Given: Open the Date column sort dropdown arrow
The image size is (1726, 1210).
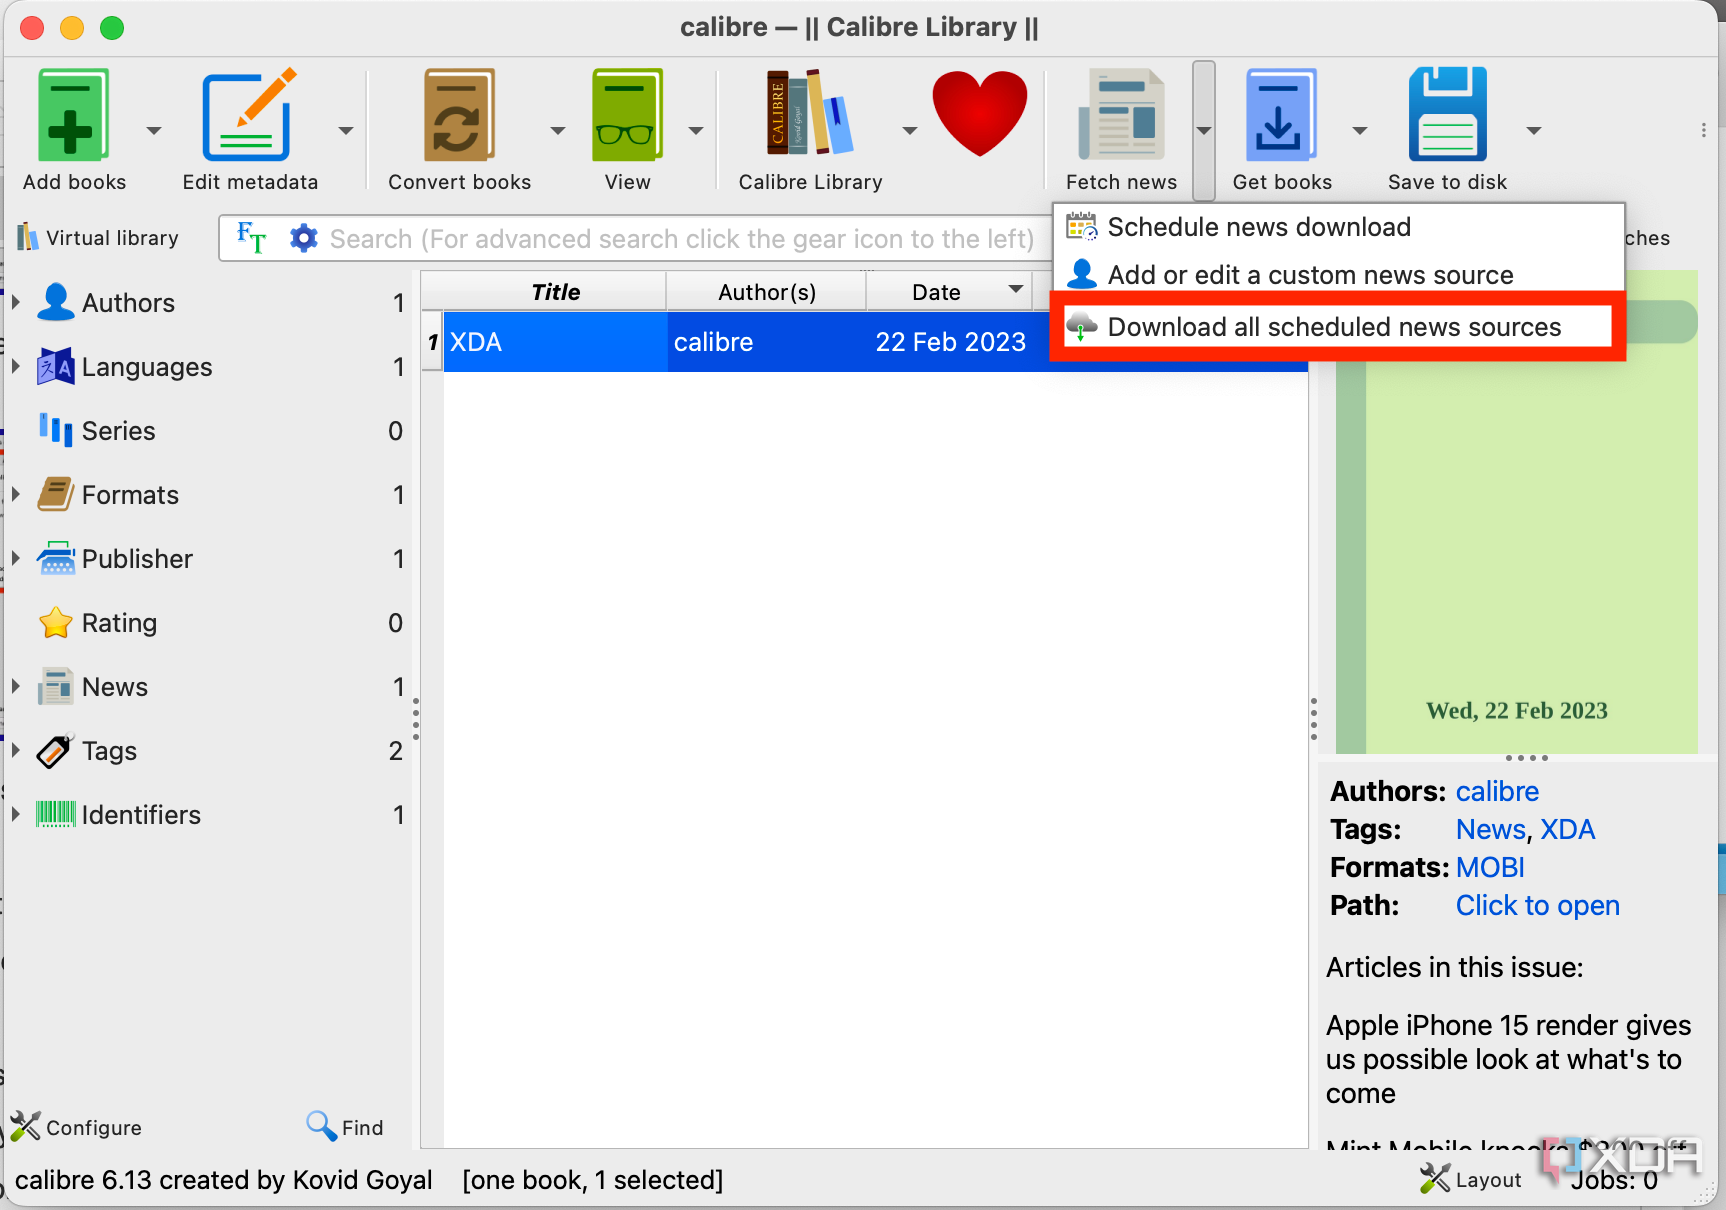Looking at the screenshot, I should point(1016,290).
